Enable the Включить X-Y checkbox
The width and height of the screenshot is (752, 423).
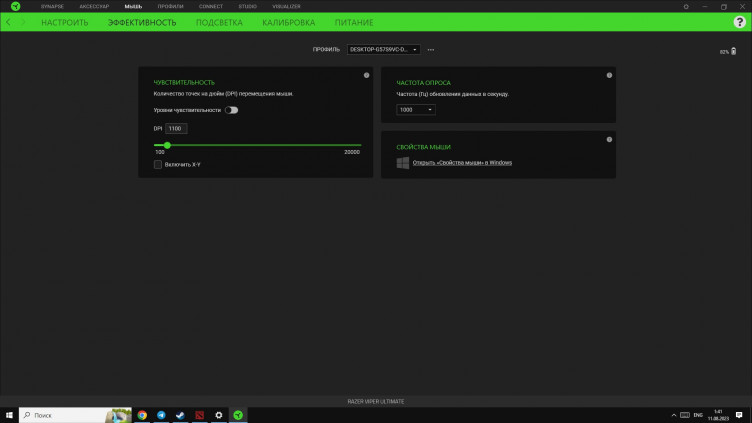tap(158, 164)
